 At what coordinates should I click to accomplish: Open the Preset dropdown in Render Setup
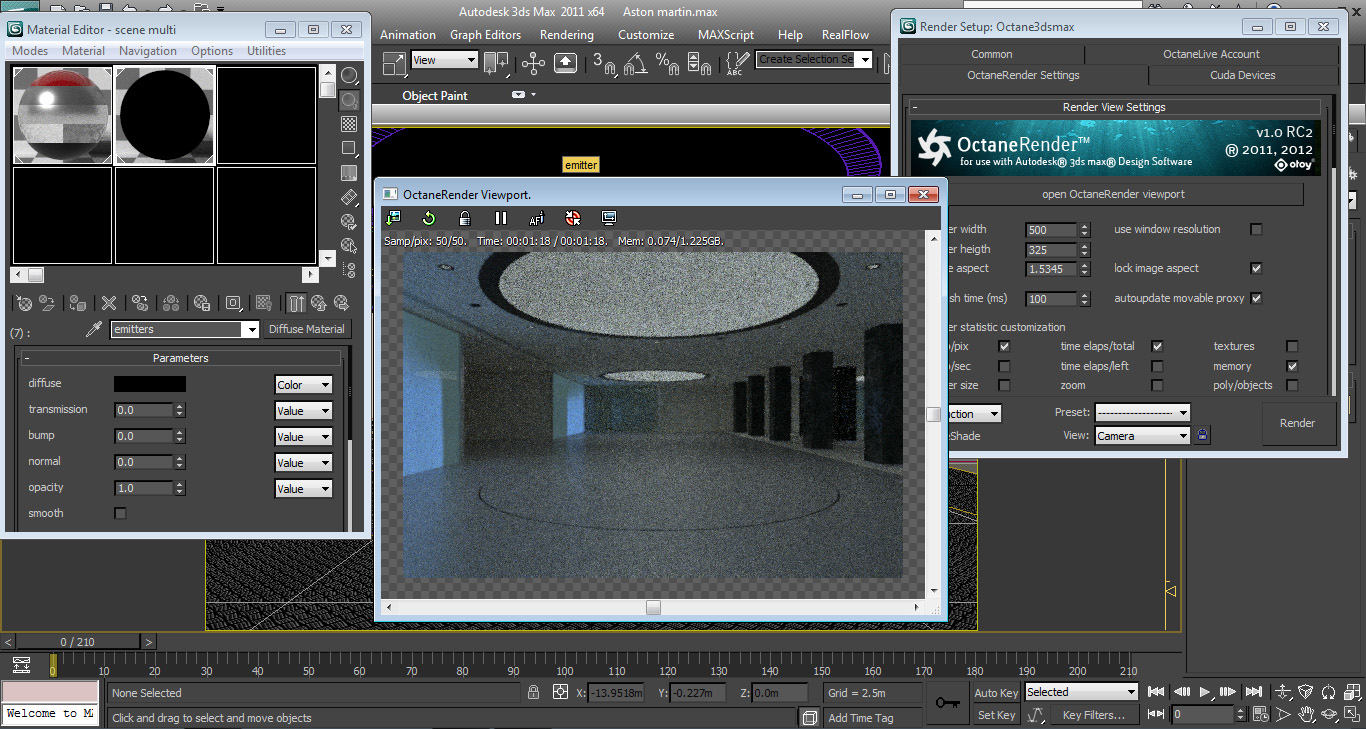click(1143, 412)
